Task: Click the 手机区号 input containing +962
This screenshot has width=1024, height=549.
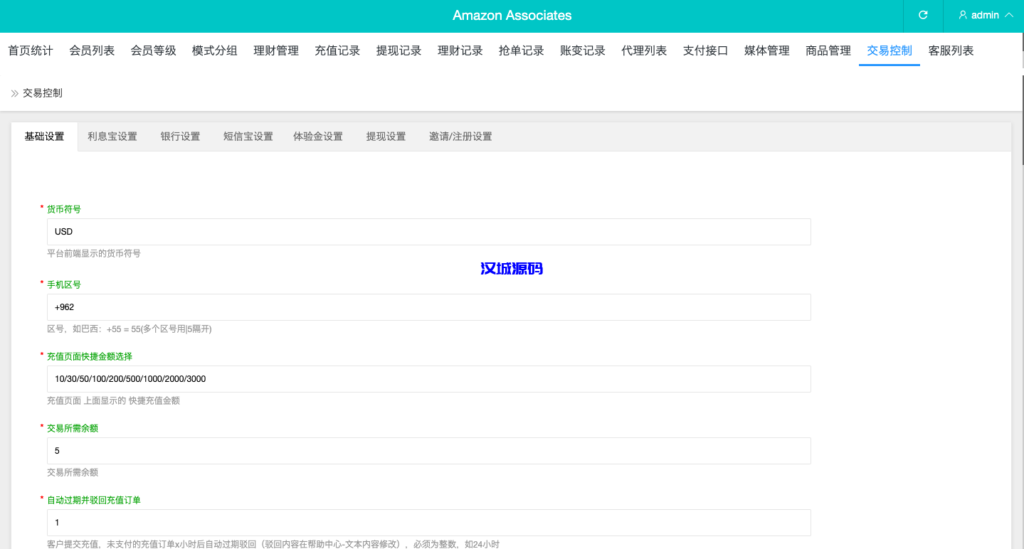Action: (429, 307)
